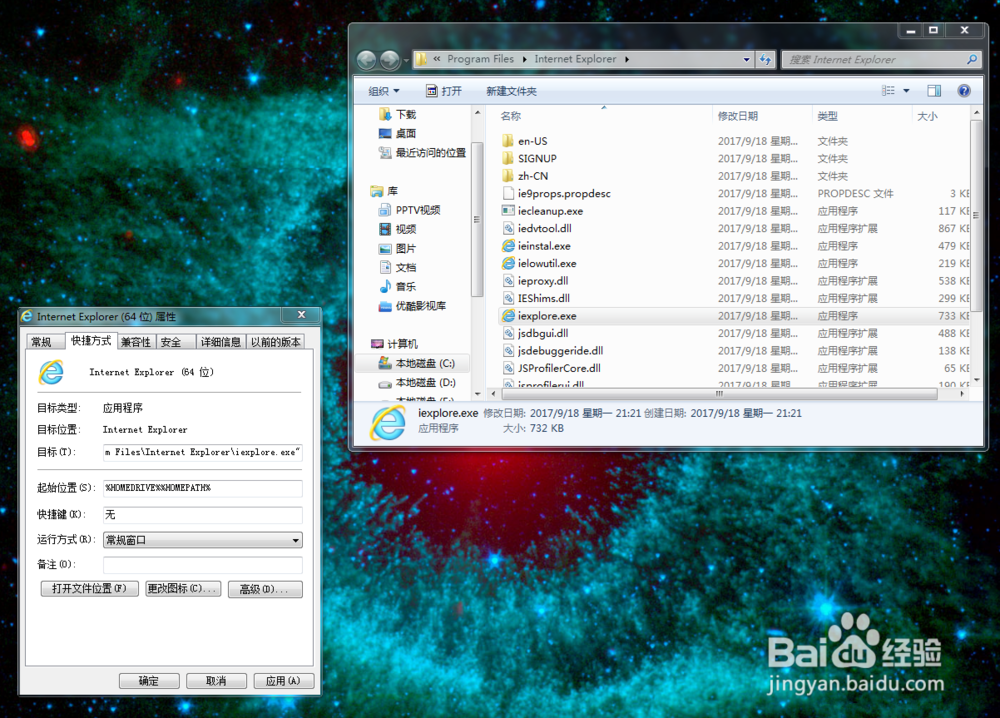
Task: Toggle the preview pane icon
Action: [x=934, y=91]
